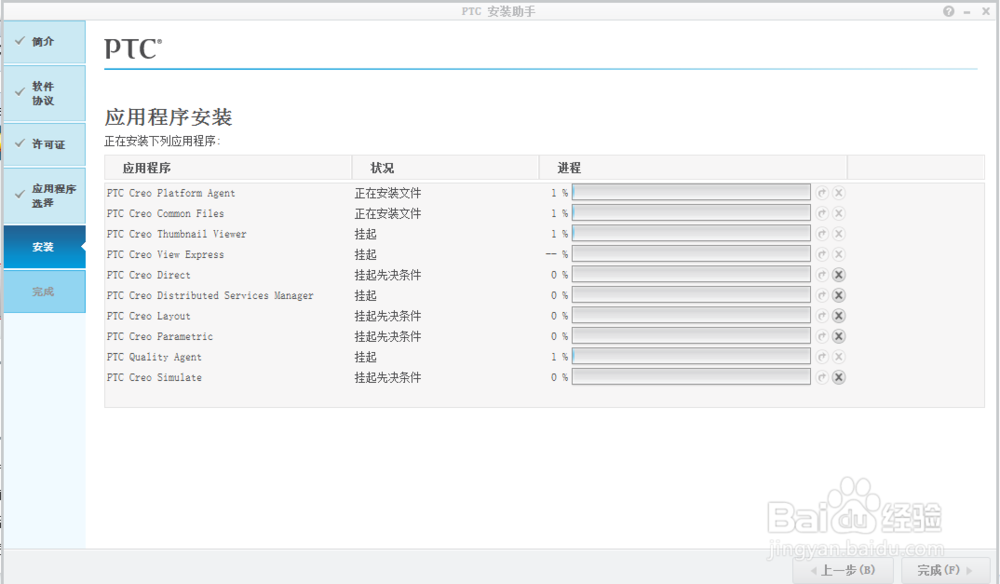Select PTC Creo Distributed Services Manager row name
This screenshot has width=1000, height=584.
(210, 296)
